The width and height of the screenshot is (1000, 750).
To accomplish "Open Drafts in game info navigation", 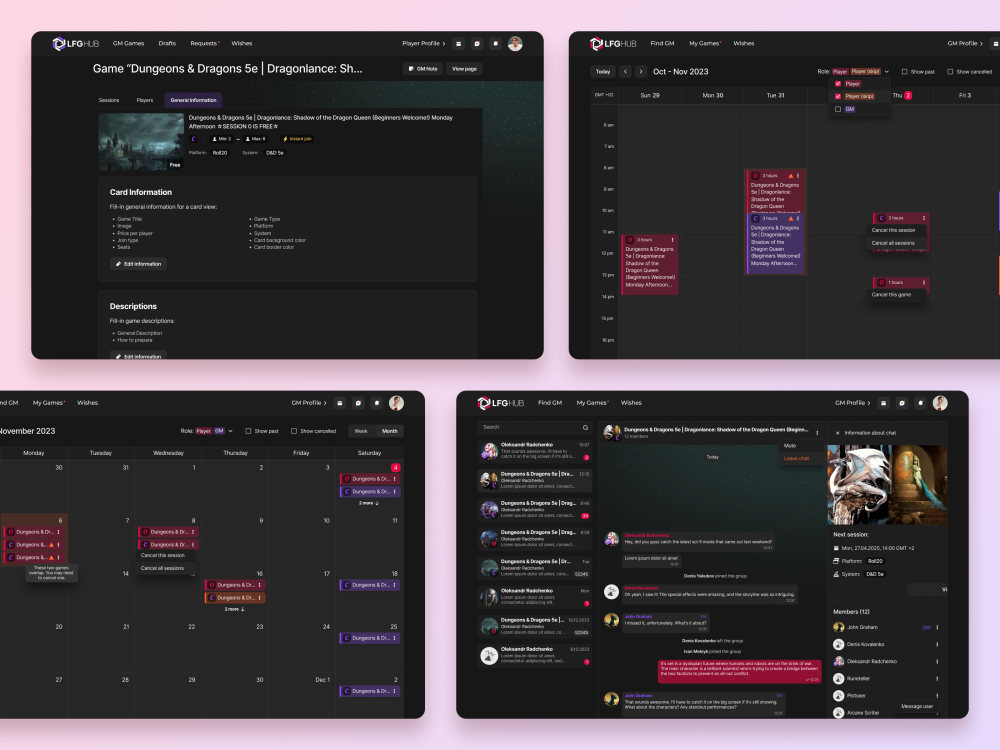I will (167, 43).
